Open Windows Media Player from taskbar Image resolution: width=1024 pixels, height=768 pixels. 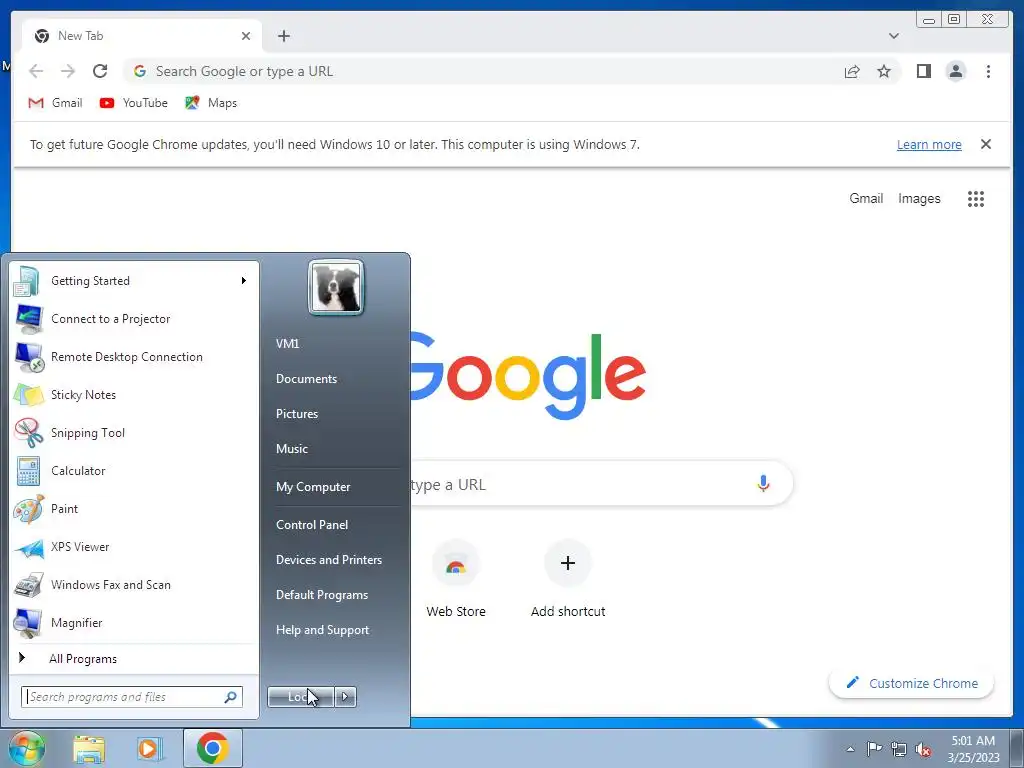(149, 748)
